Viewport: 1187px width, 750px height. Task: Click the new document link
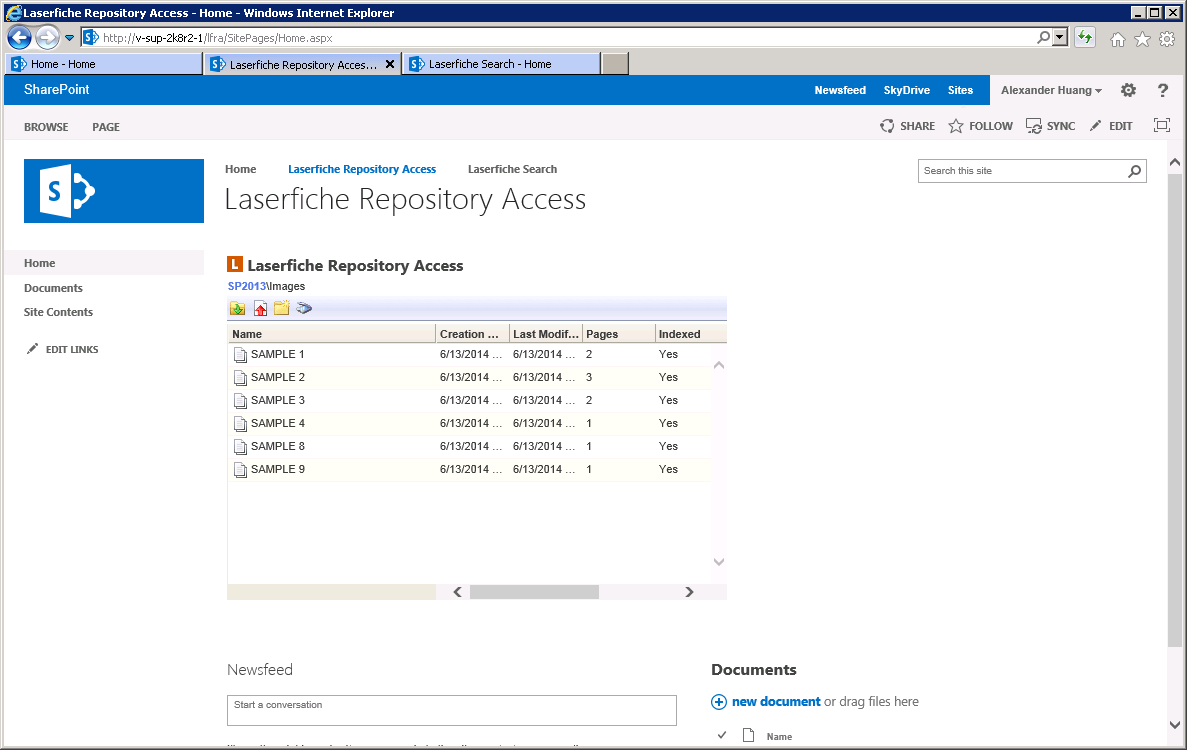pos(776,702)
